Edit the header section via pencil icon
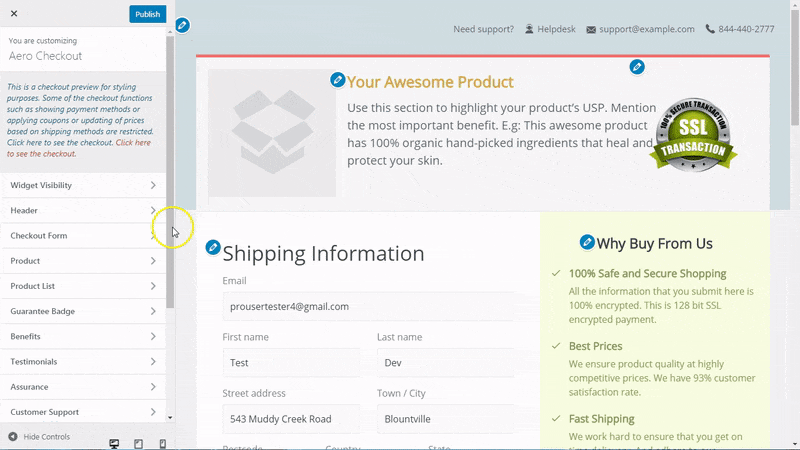The image size is (800, 450). (182, 25)
